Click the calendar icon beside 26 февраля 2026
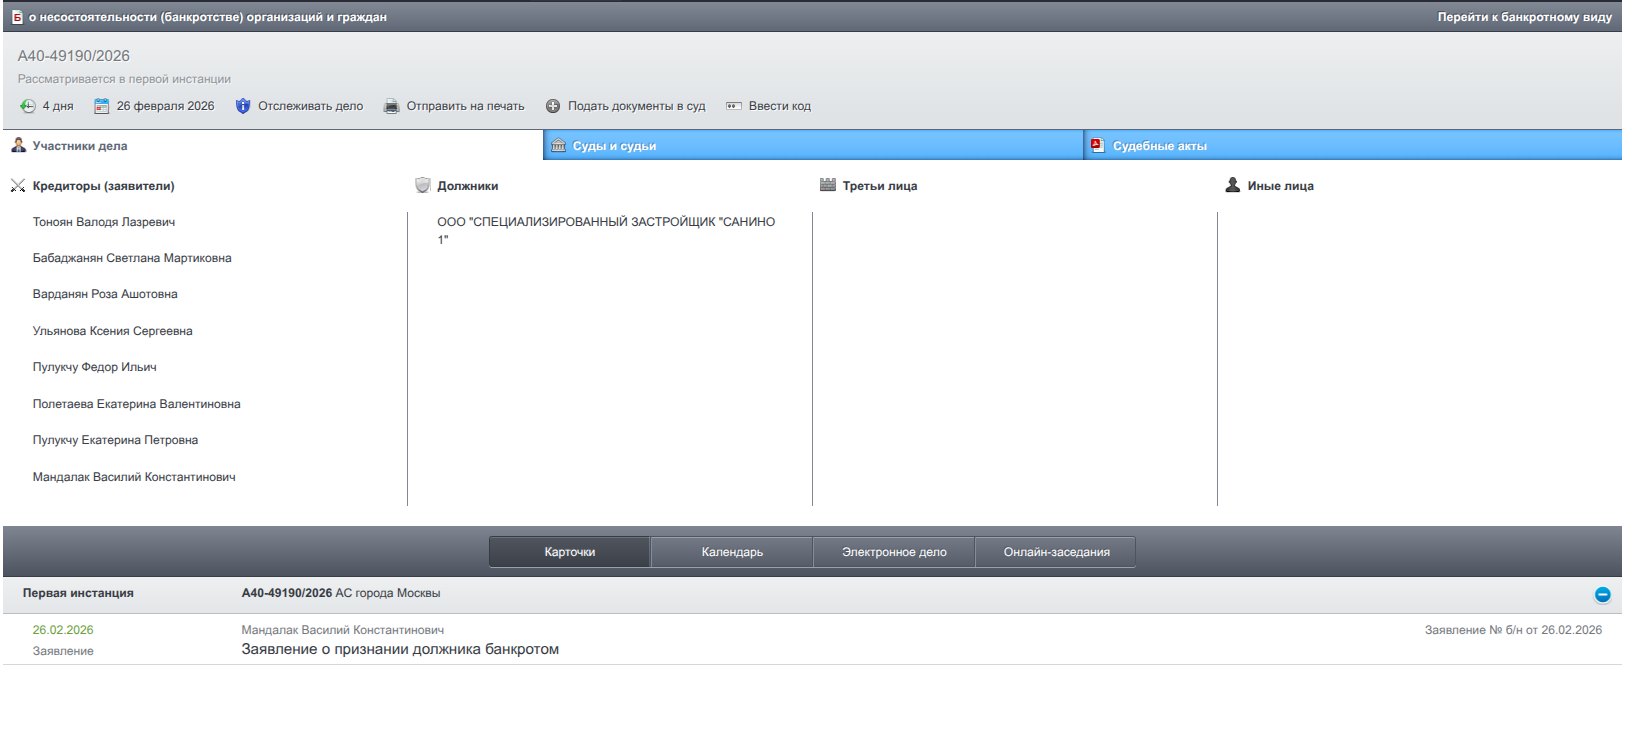The width and height of the screenshot is (1642, 734). 101,106
